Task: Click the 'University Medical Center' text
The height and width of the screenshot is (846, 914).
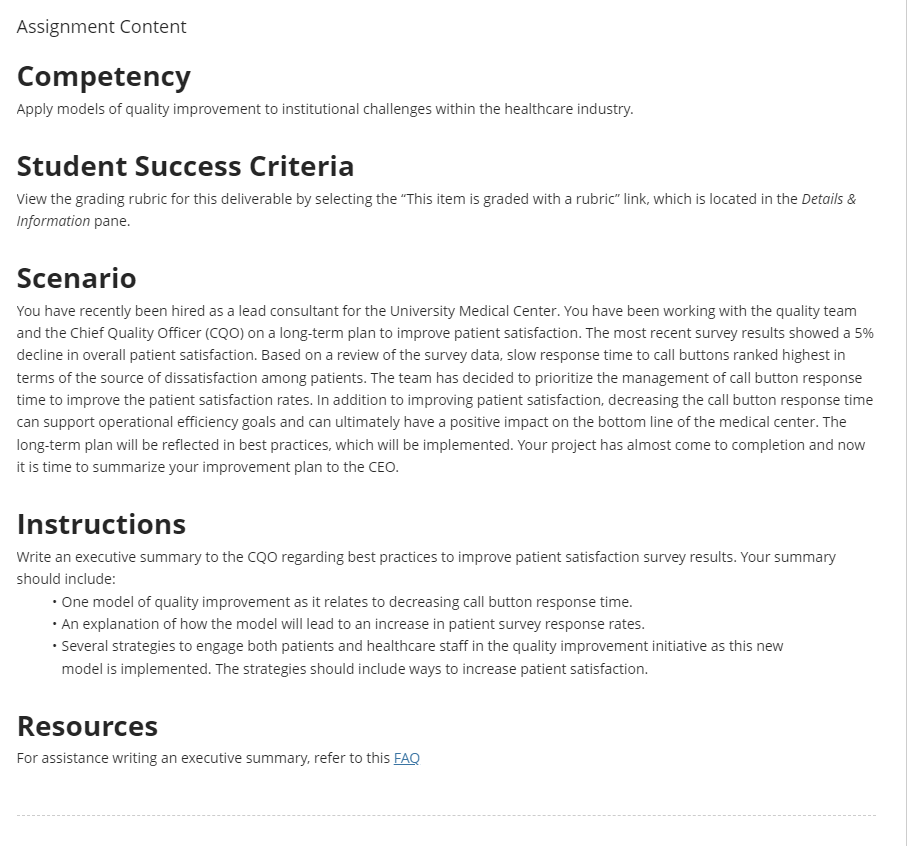Action: (x=474, y=311)
